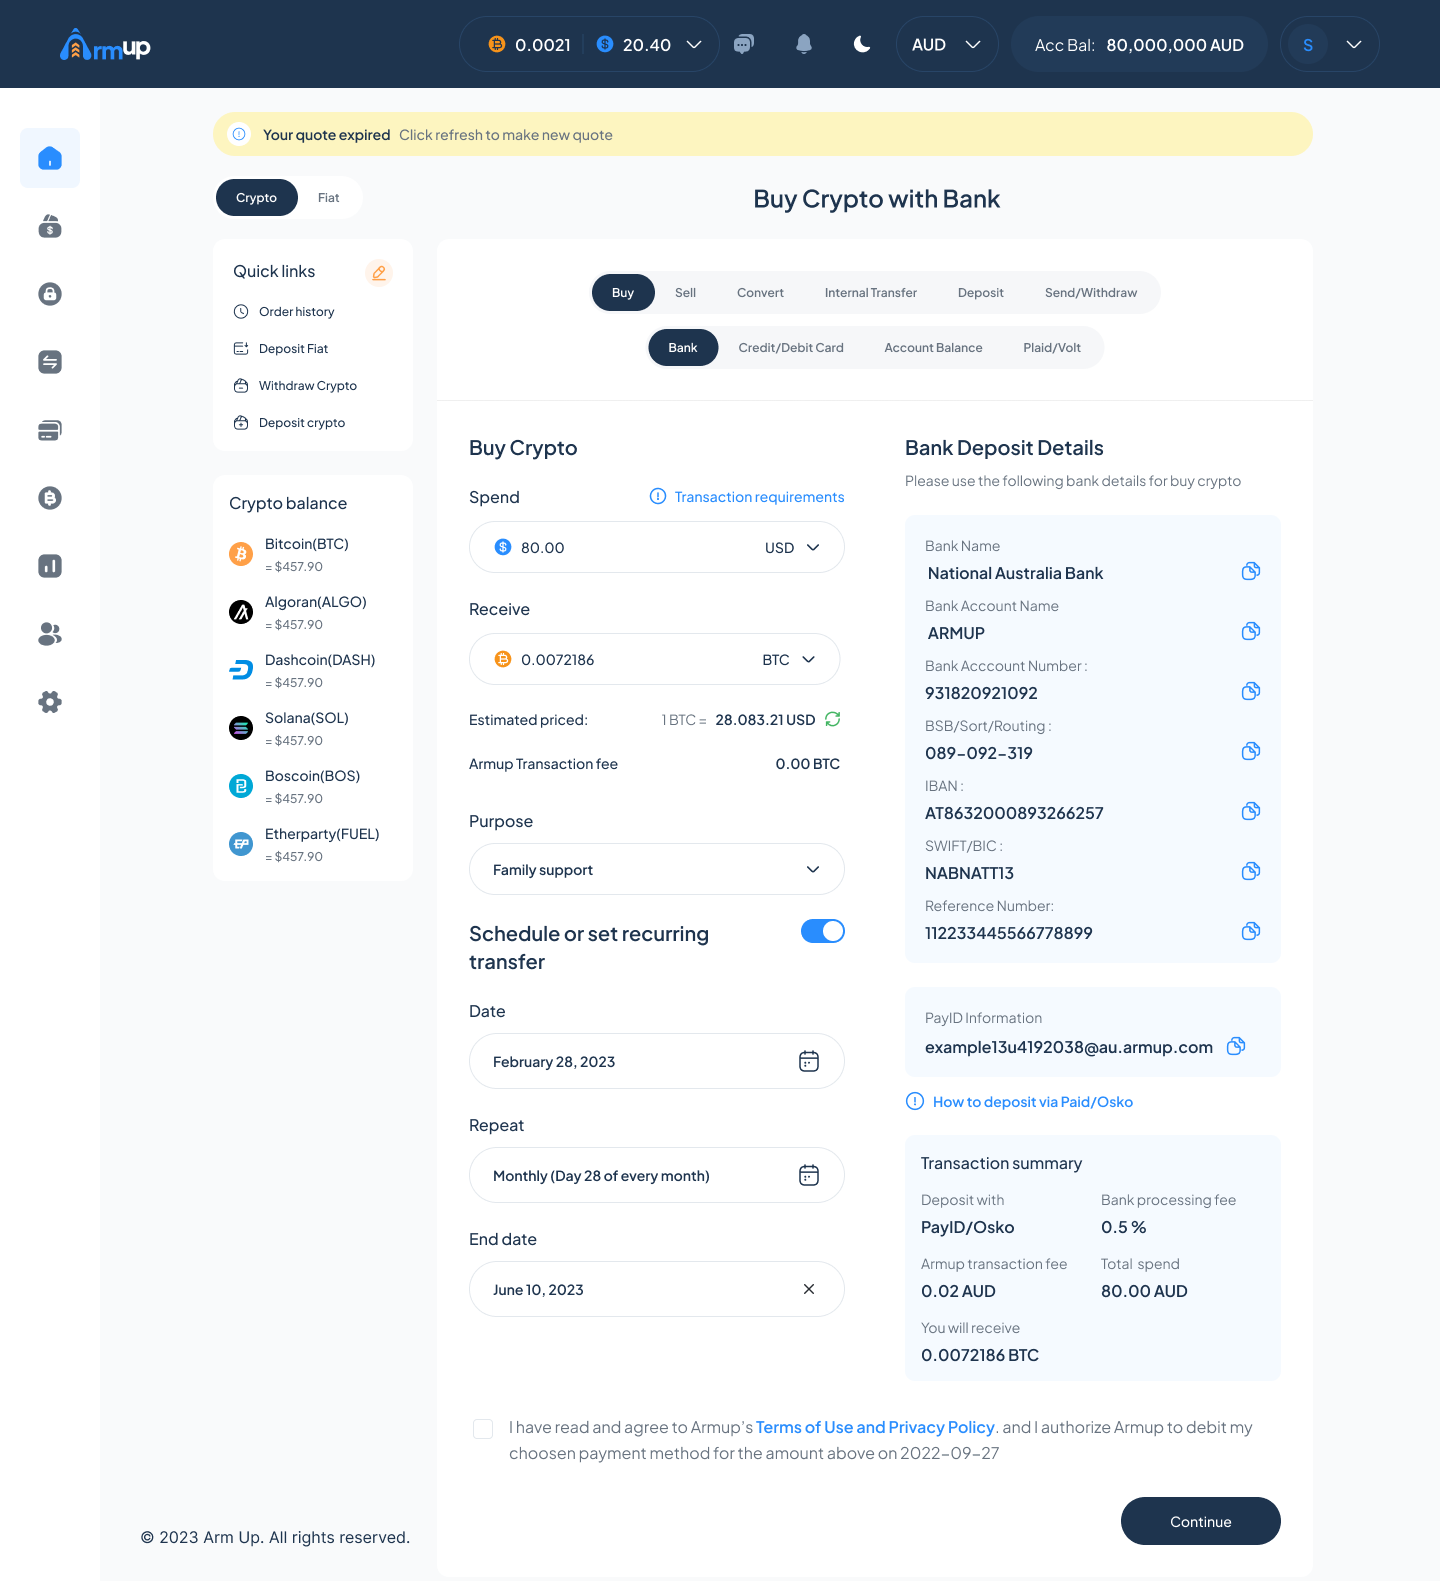Image resolution: width=1440 pixels, height=1581 pixels.
Task: Edit Quick links with pencil icon
Action: tap(379, 272)
